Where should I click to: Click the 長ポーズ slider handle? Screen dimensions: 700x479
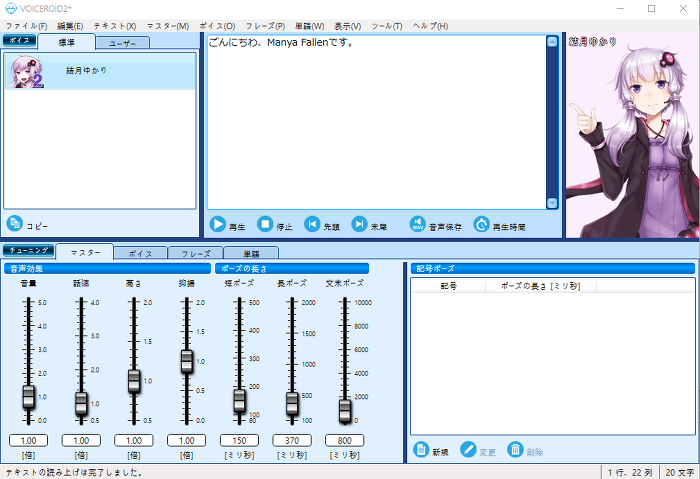292,404
